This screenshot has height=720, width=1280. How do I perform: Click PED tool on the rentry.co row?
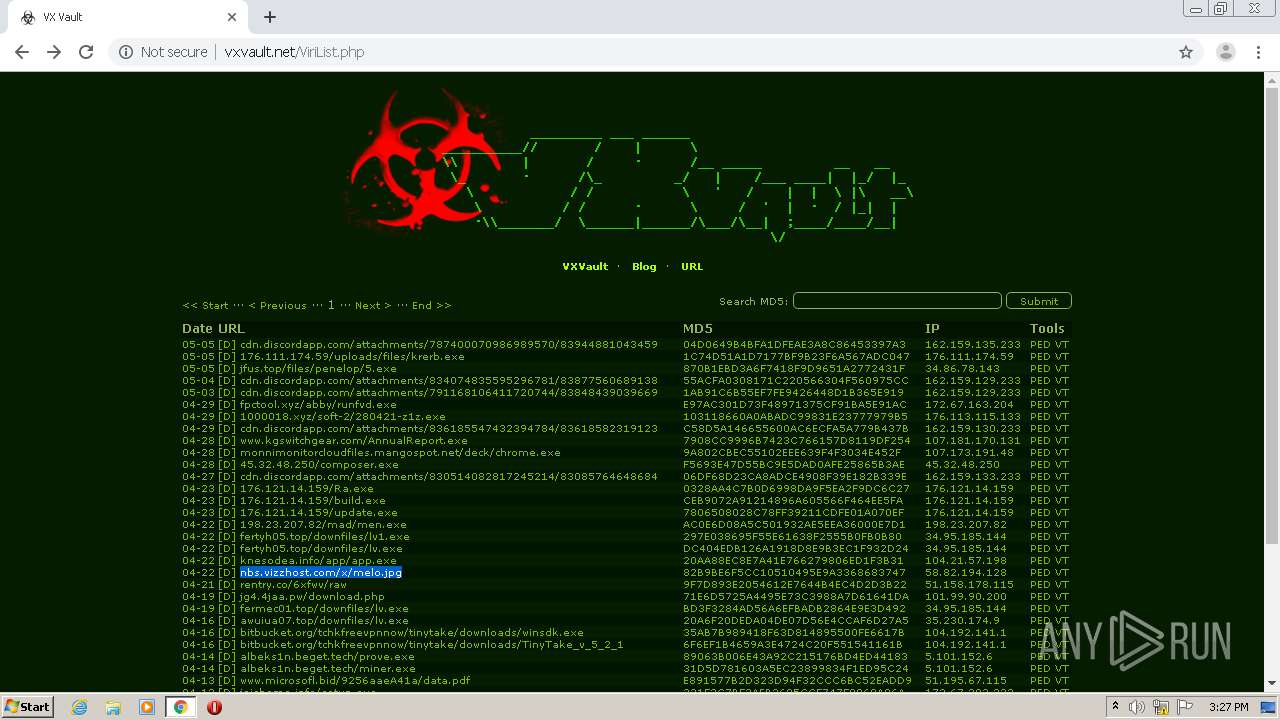coord(1040,585)
